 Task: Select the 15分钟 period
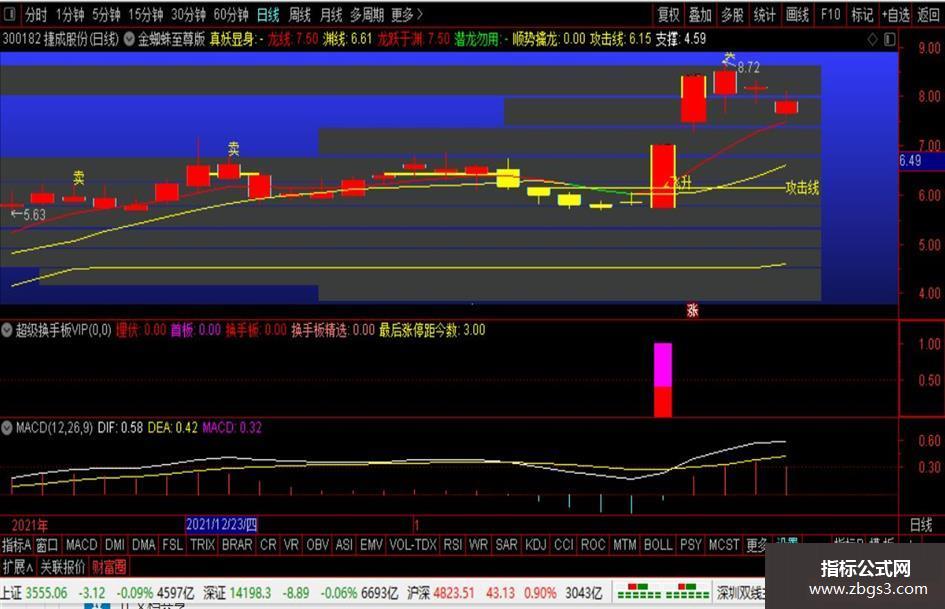click(145, 14)
